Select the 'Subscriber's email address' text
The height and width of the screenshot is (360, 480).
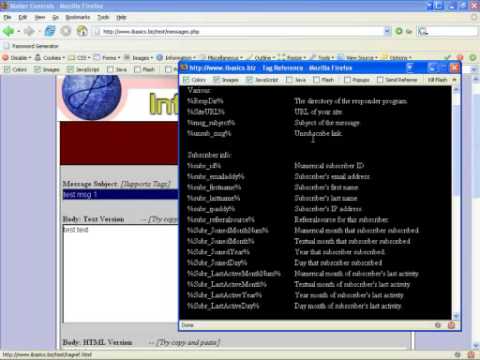tap(332, 176)
